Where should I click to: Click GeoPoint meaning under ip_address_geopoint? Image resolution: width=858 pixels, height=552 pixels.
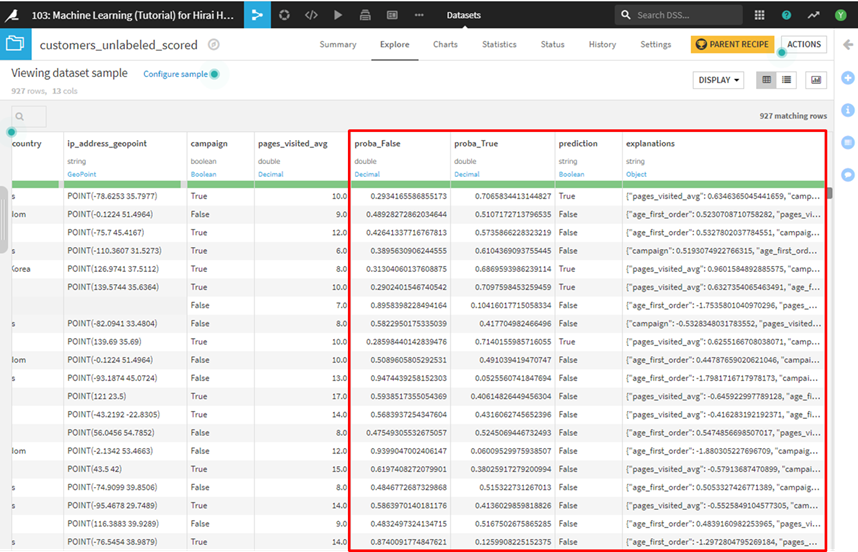[x=82, y=174]
